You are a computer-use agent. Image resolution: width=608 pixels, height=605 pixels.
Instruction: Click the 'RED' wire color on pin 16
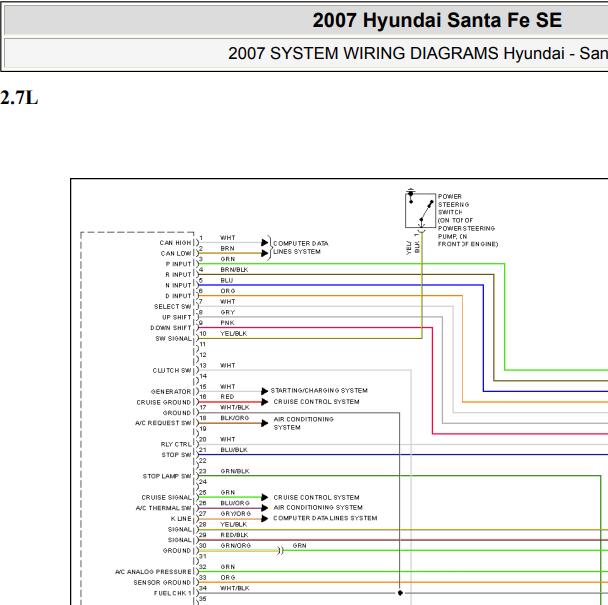click(227, 397)
